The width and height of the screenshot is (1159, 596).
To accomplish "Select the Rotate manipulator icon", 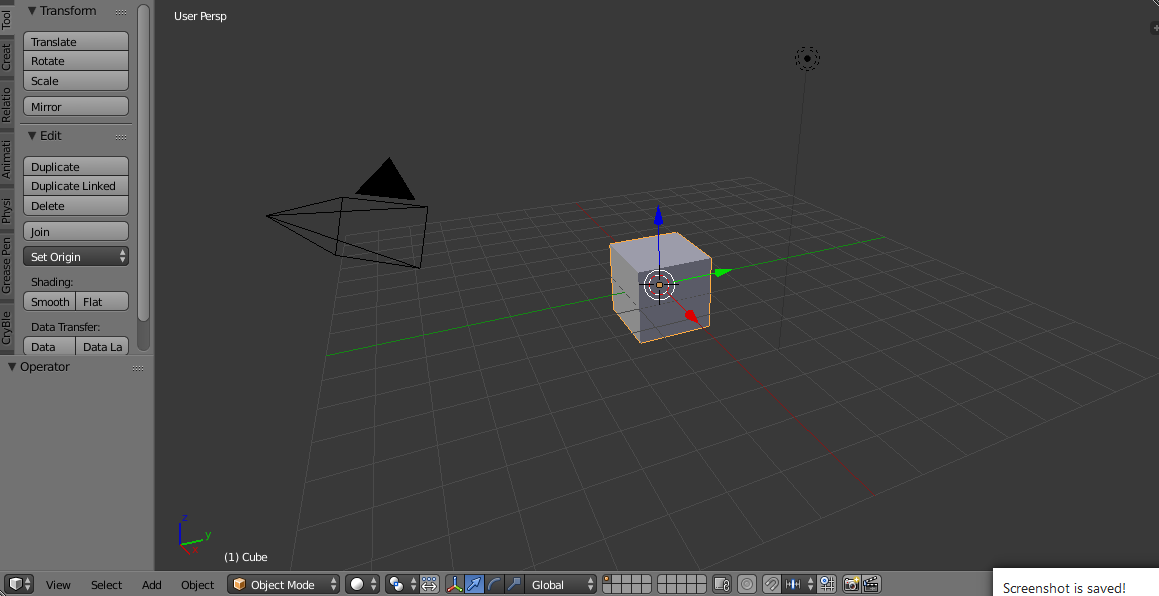I will [496, 584].
